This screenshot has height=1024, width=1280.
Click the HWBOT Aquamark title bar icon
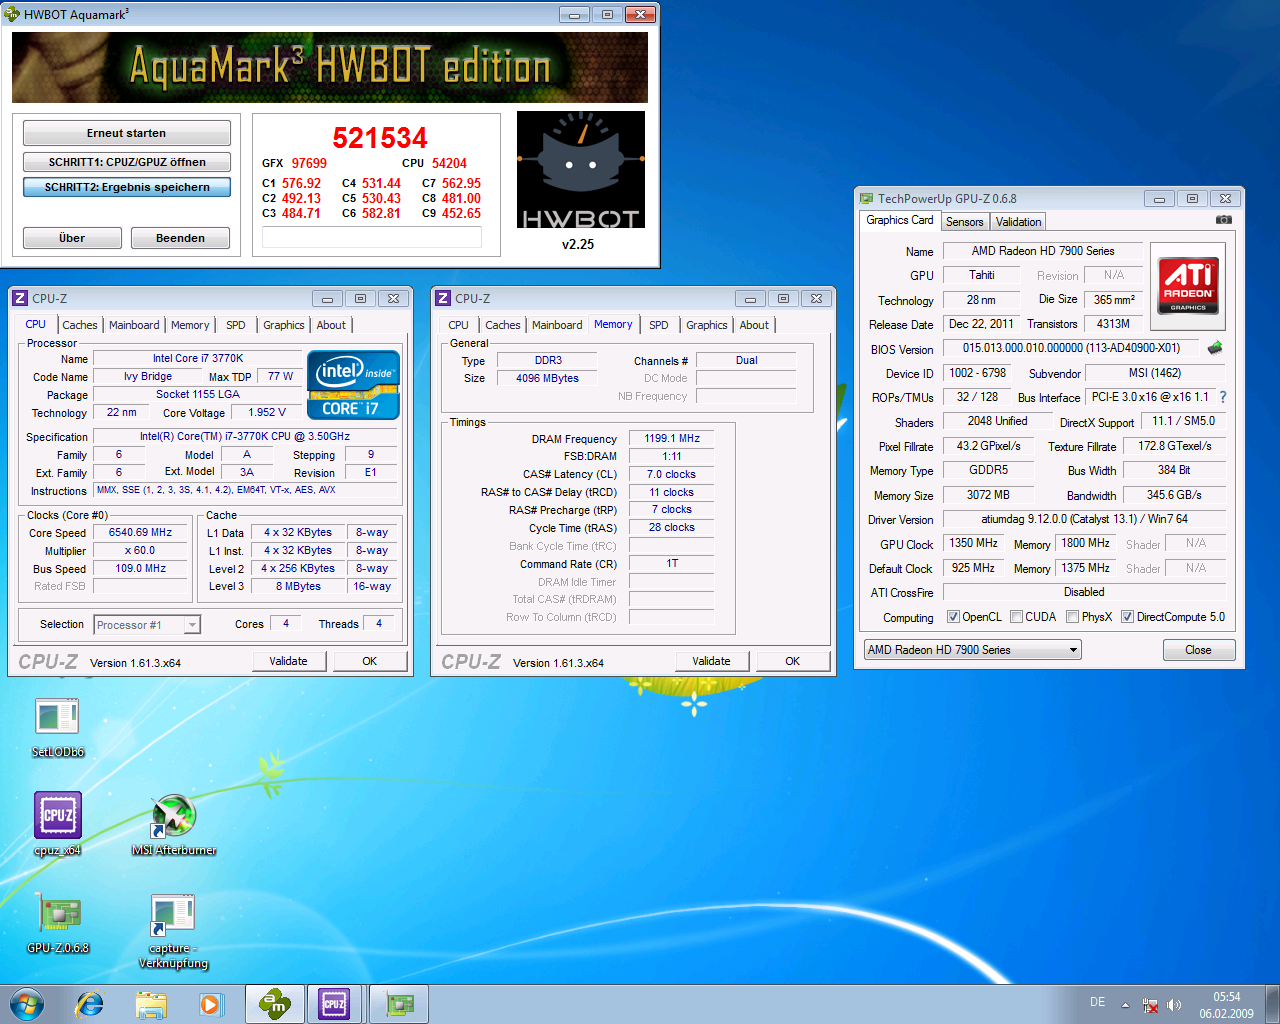(x=12, y=14)
